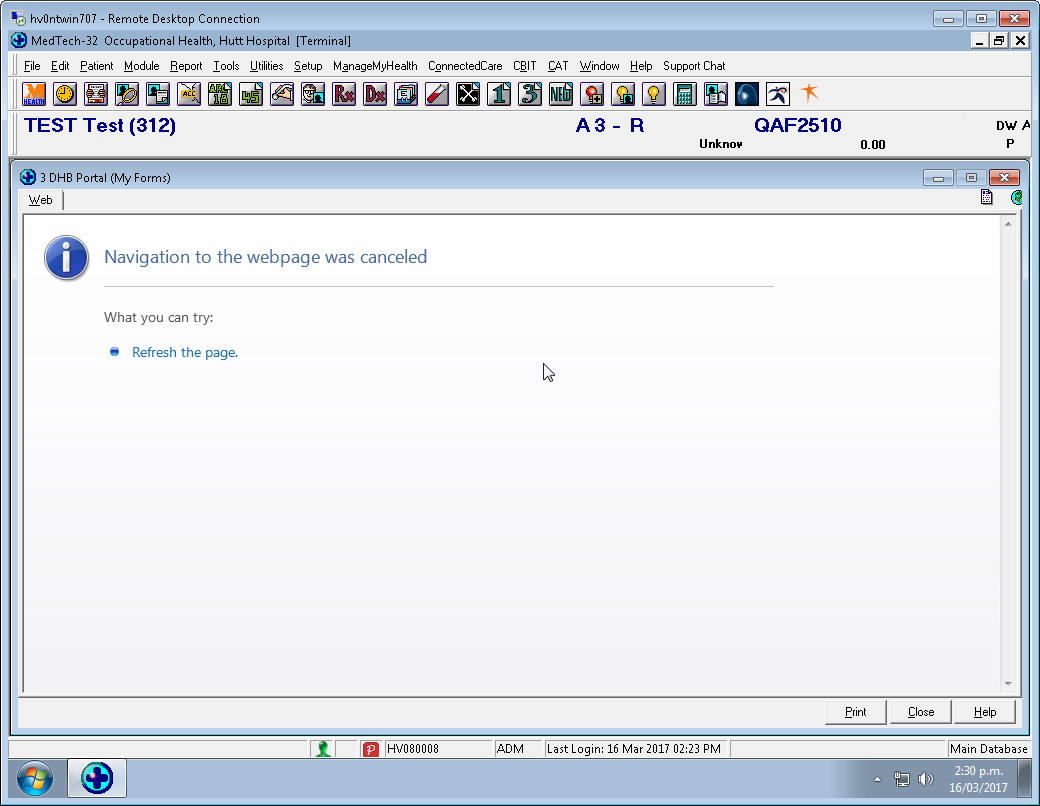Click the green user icon in status bar
The width and height of the screenshot is (1040, 806).
click(x=323, y=749)
